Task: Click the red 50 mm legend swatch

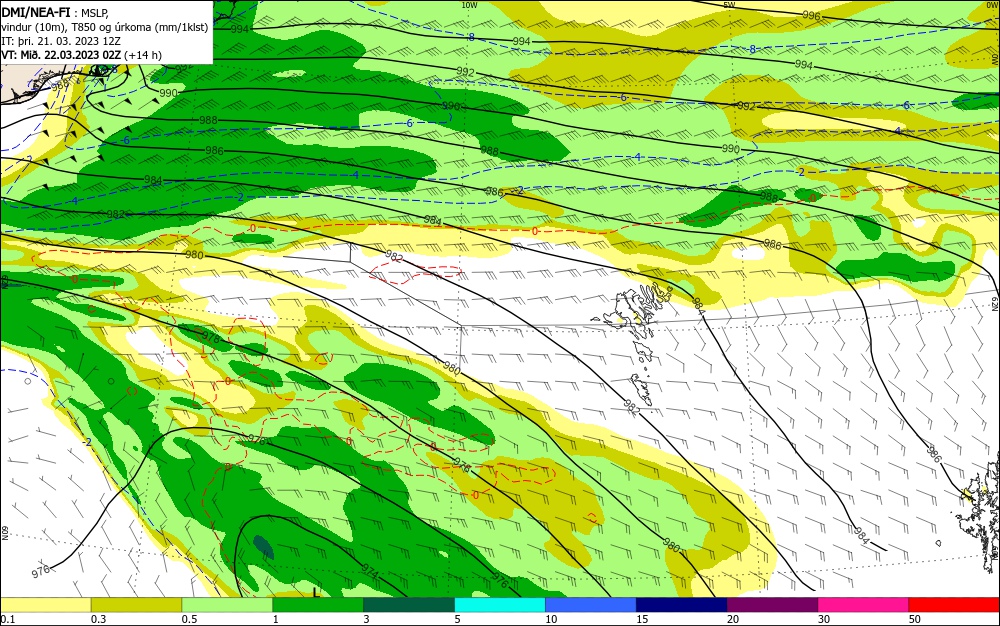Action: pos(954,605)
